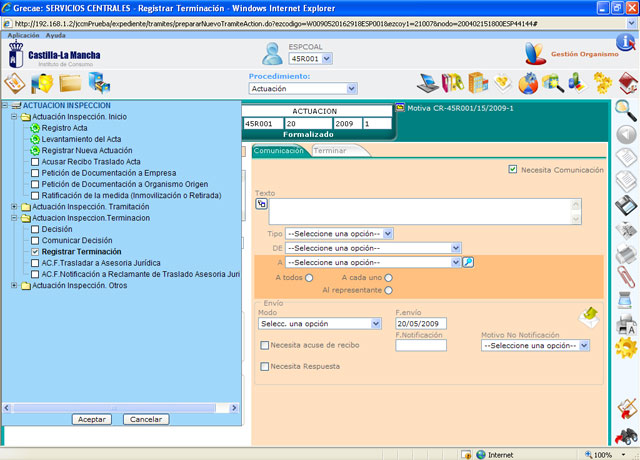This screenshot has width=640, height=460.
Task: Expand Actuación Inspección. Otros folder
Action: pos(14,285)
